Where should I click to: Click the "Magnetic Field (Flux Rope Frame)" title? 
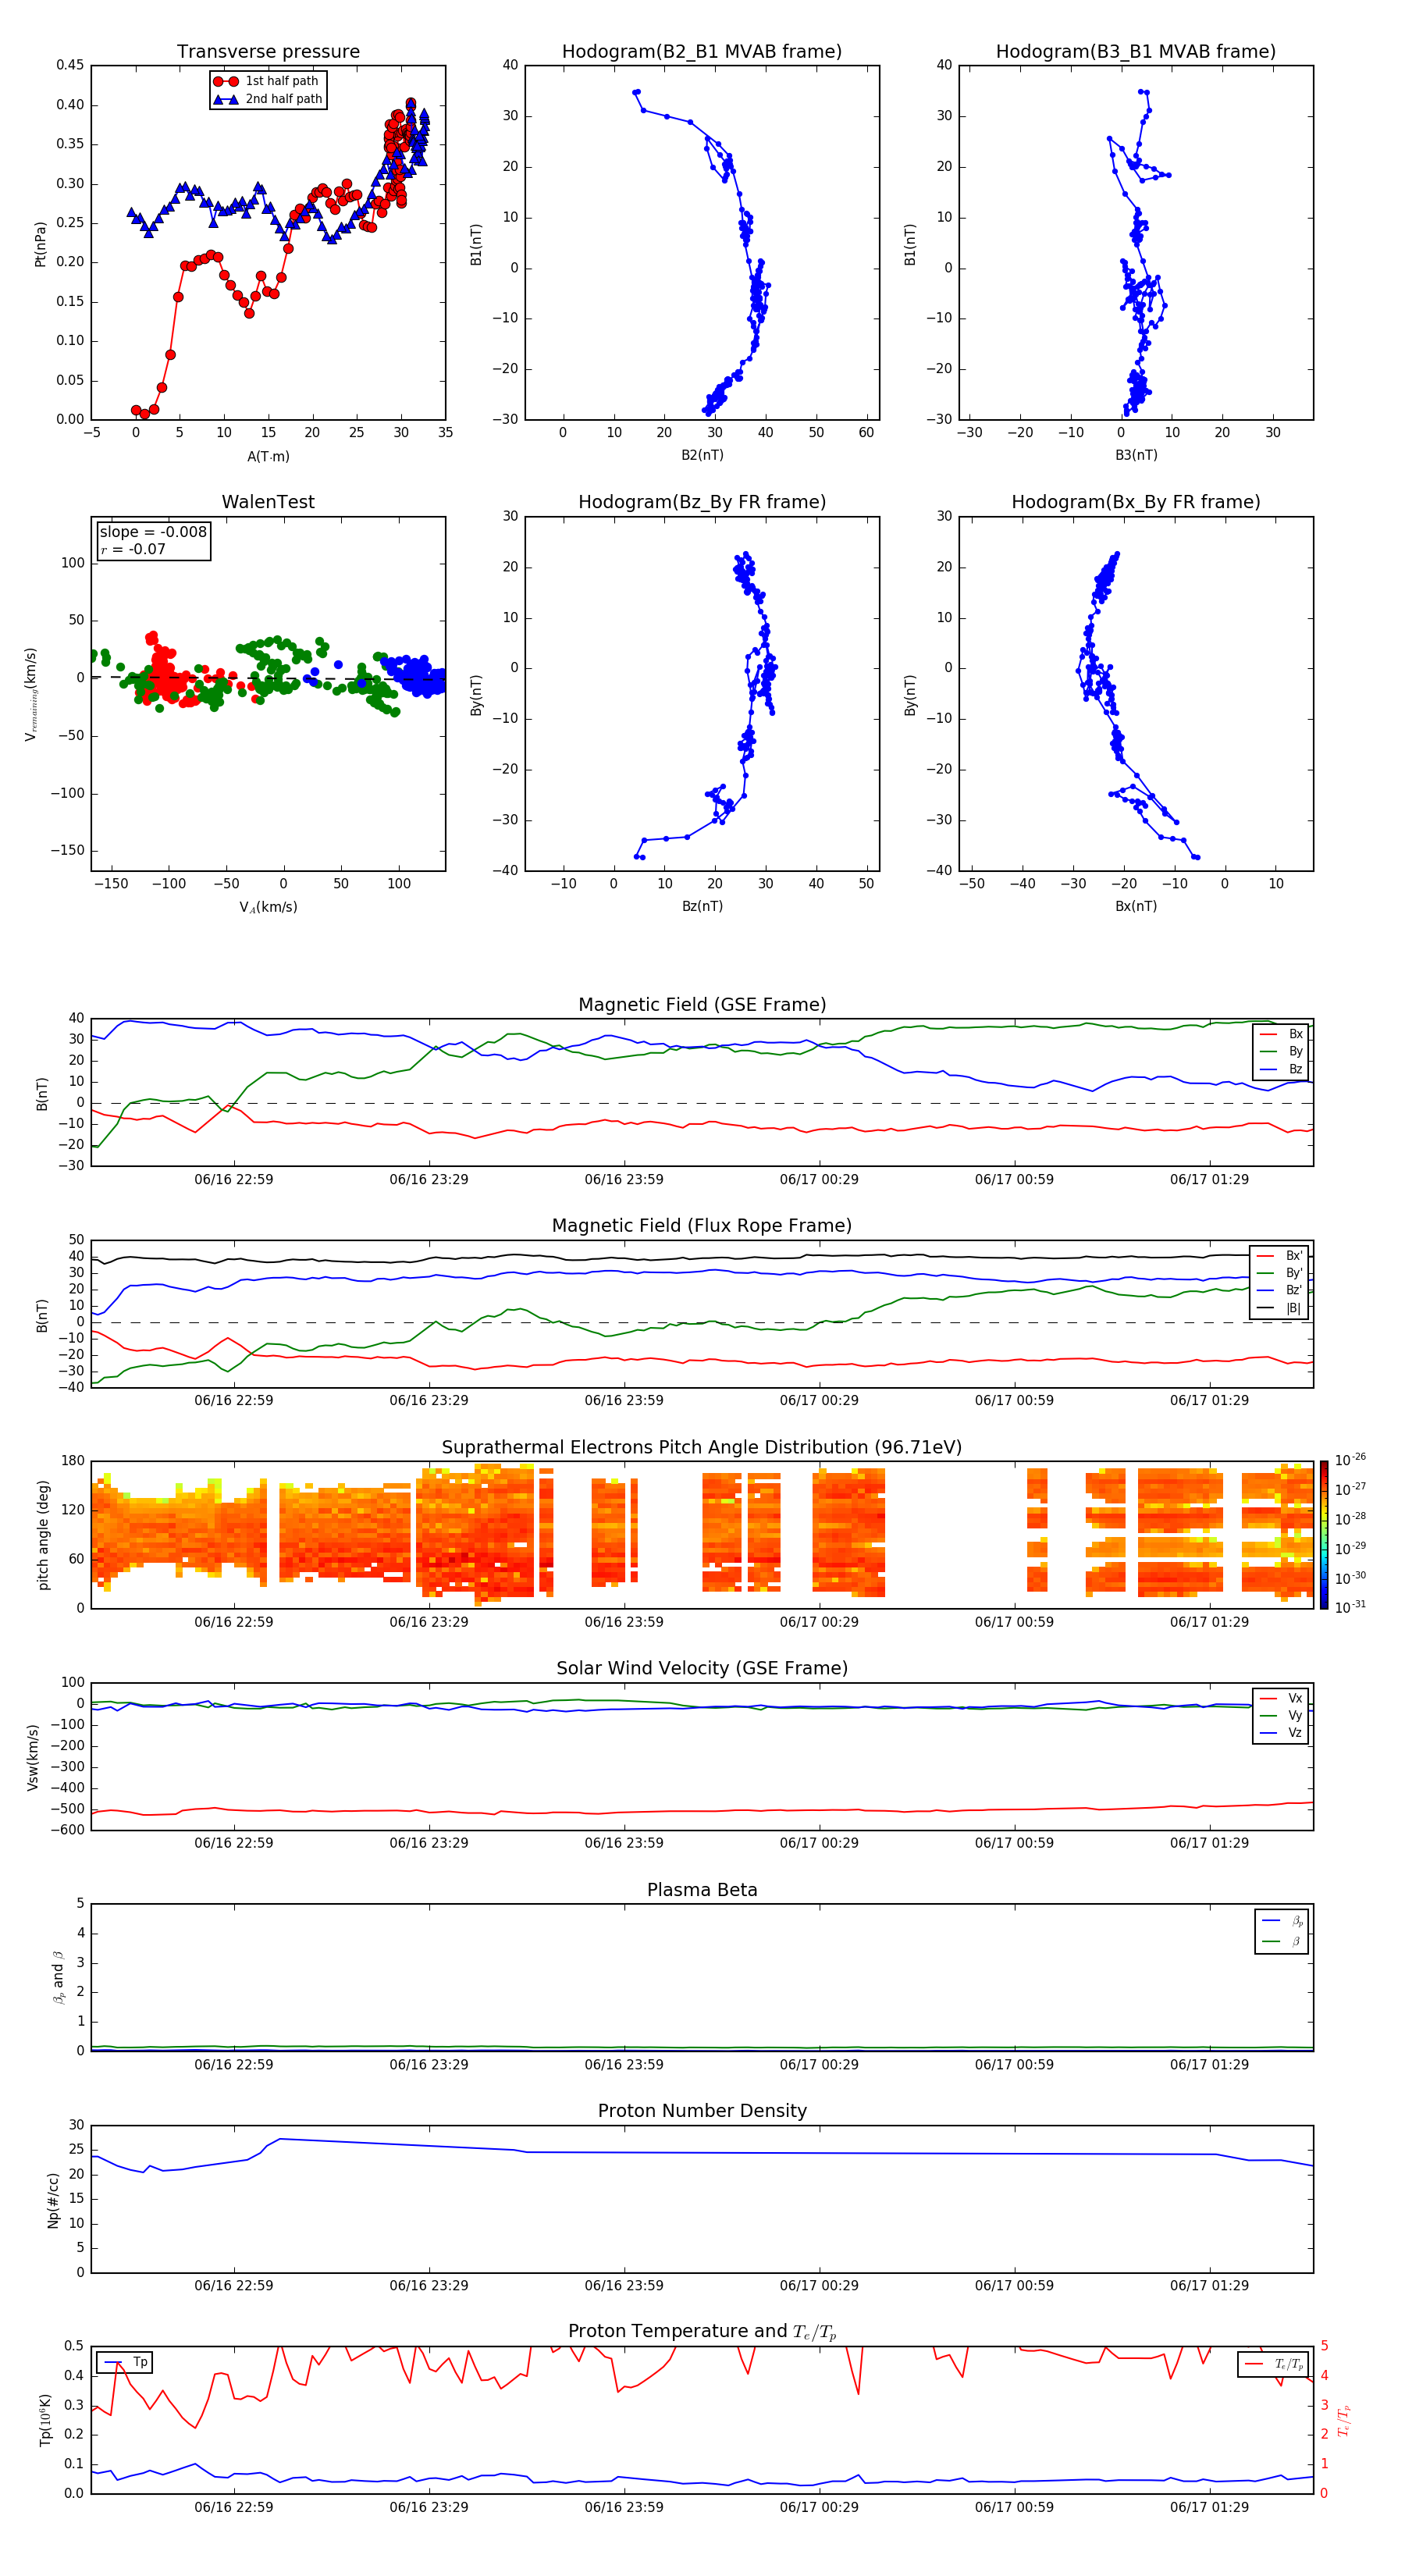(702, 1226)
